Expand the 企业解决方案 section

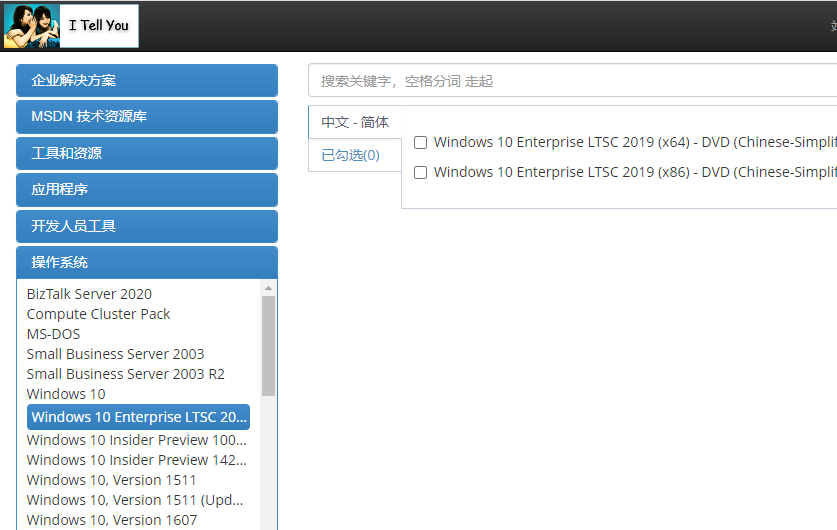tap(147, 81)
